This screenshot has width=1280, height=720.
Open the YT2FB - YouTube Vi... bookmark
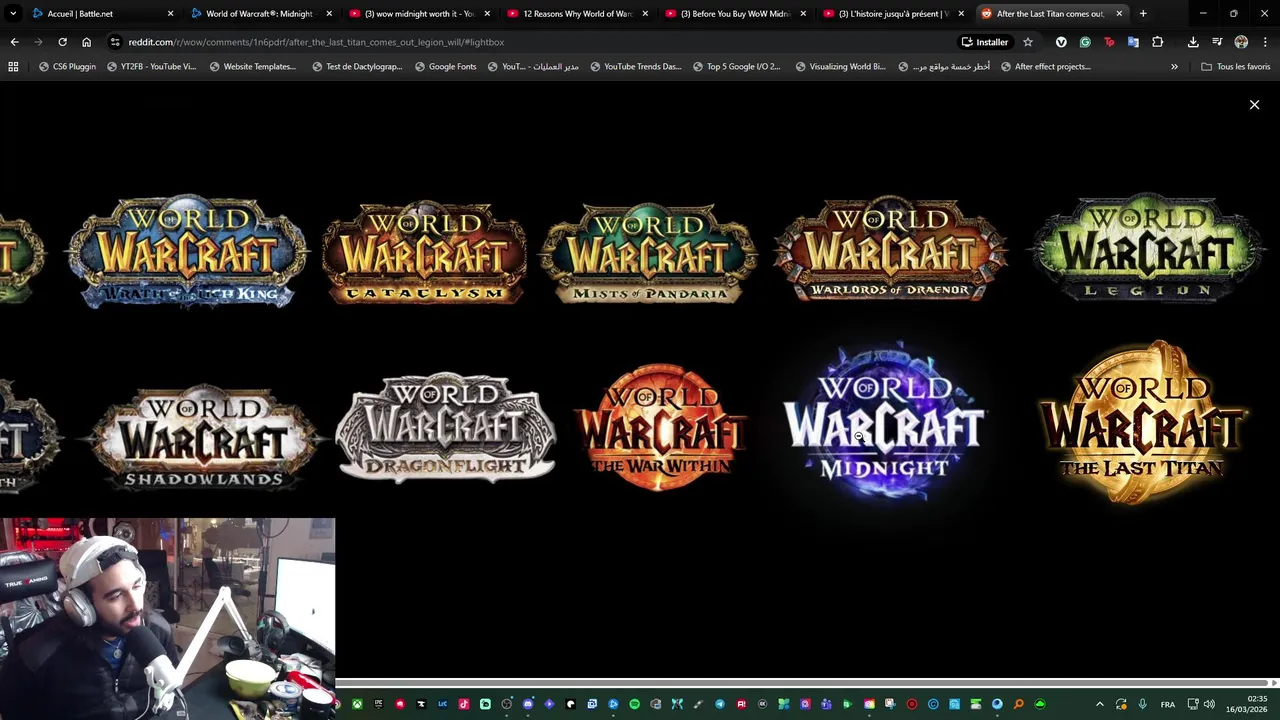[151, 67]
